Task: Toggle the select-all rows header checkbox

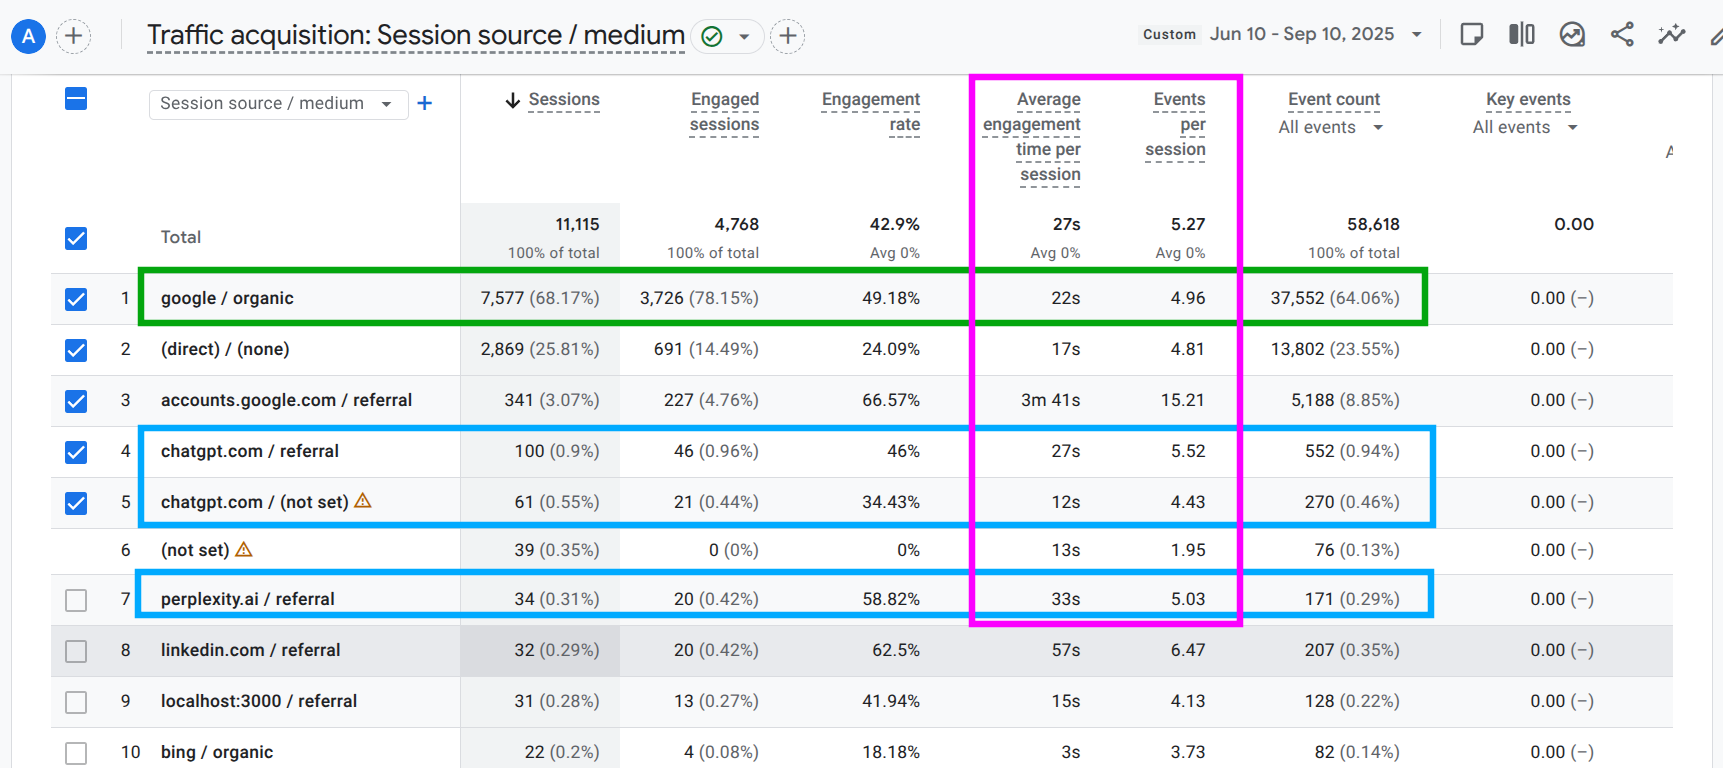Action: point(76,99)
